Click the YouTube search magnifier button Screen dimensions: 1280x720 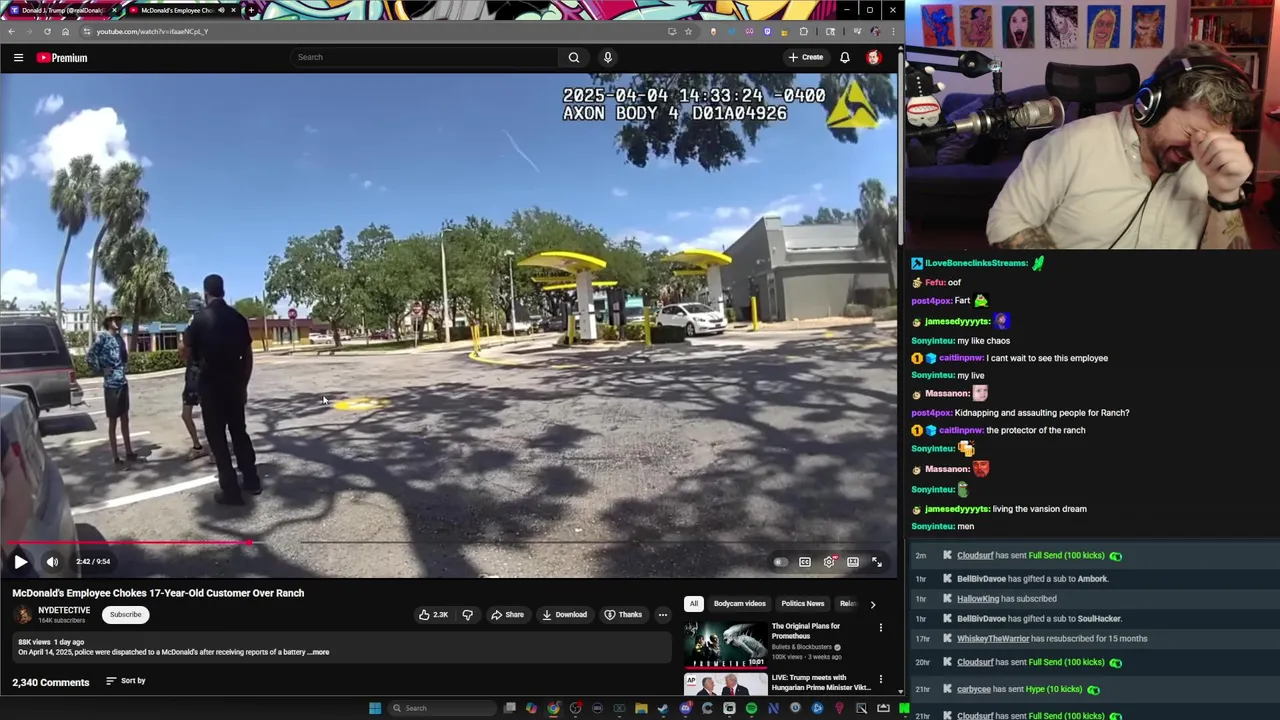click(574, 57)
